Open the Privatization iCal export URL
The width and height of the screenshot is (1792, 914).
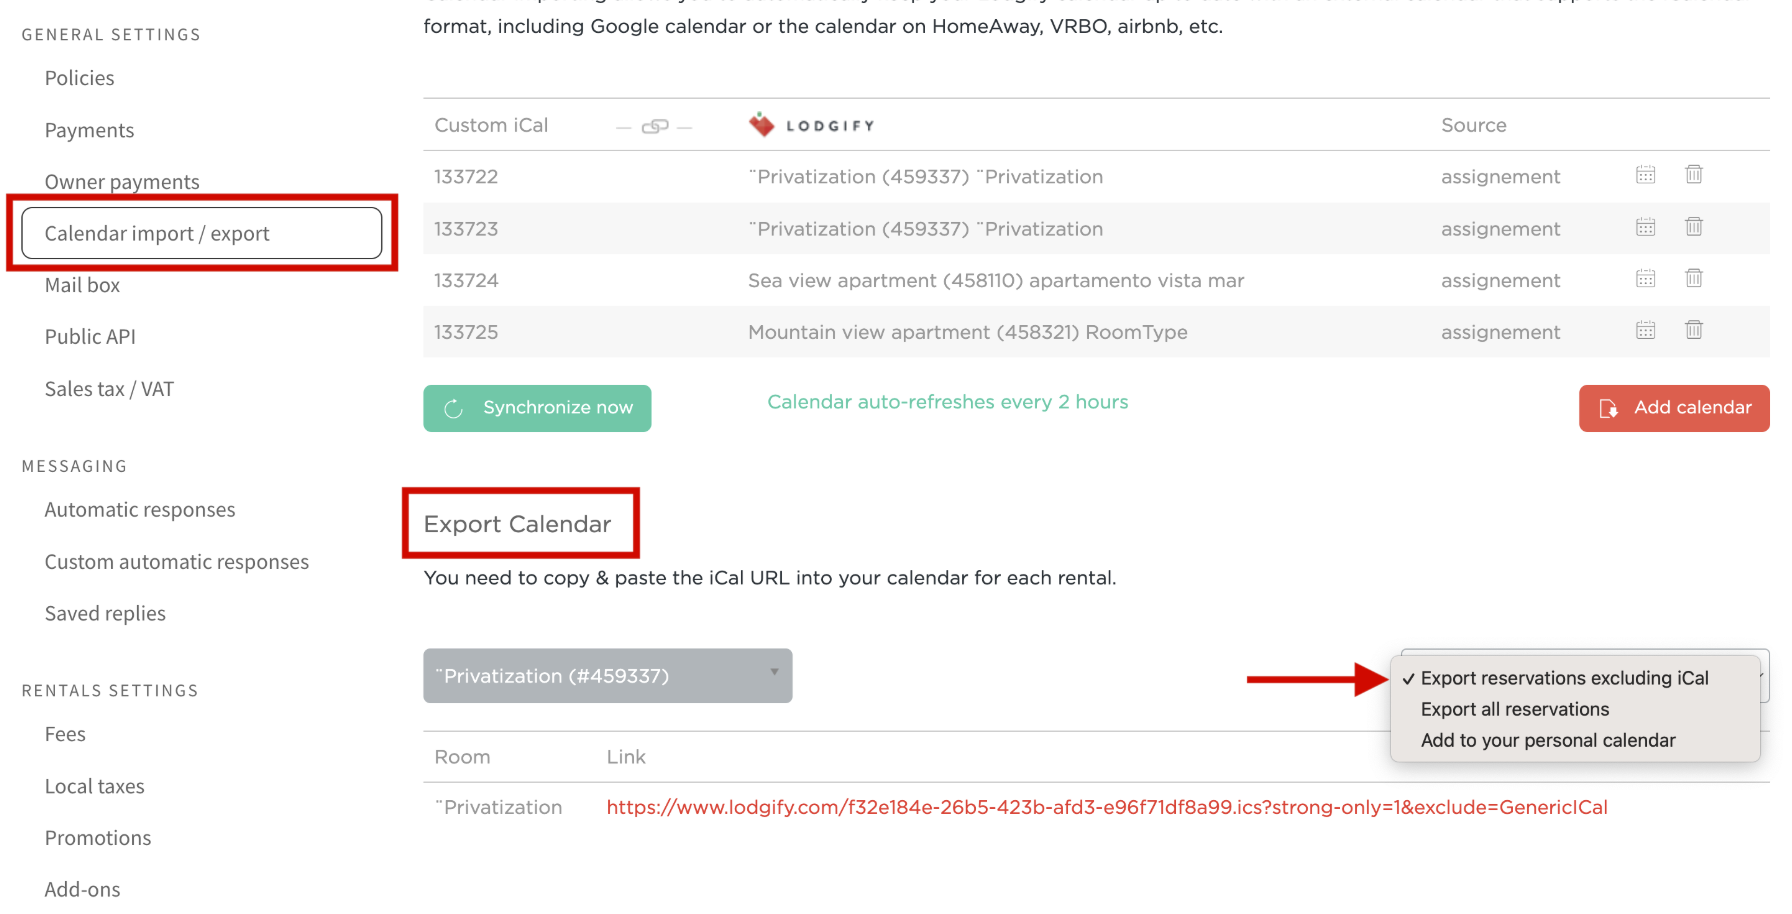click(x=1106, y=807)
